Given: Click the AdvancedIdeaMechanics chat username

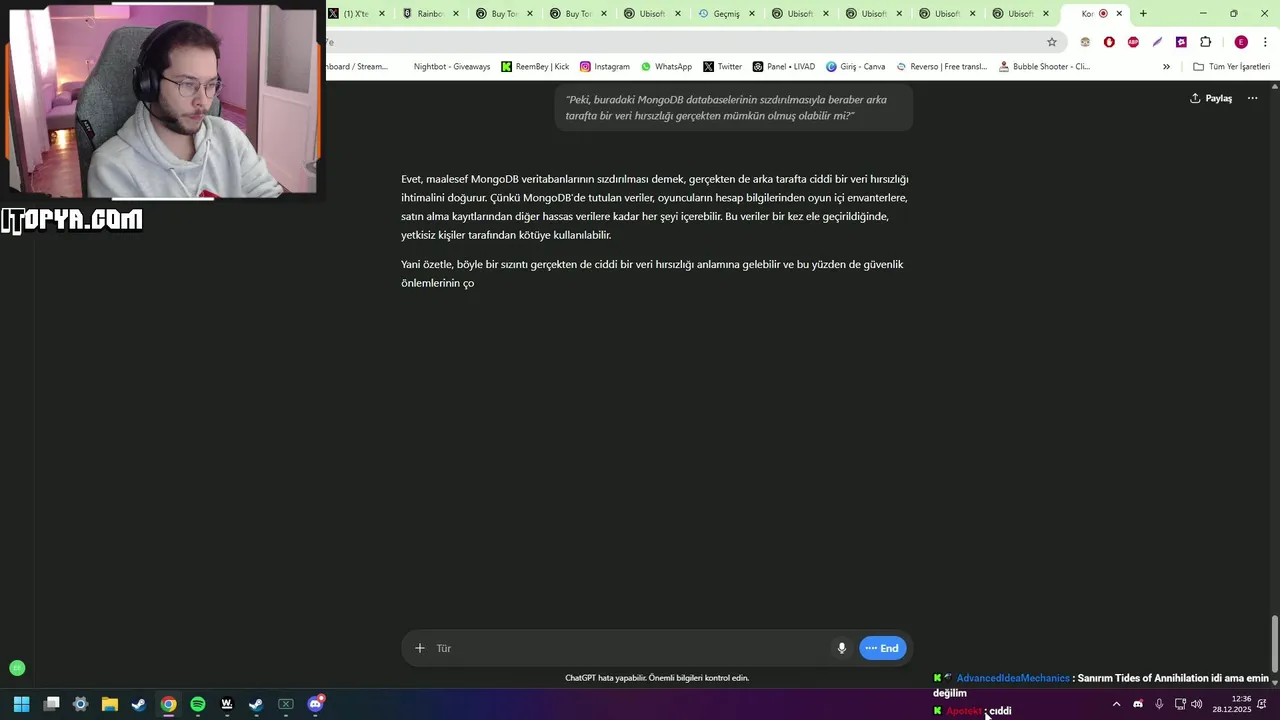Looking at the screenshot, I should pyautogui.click(x=1013, y=678).
